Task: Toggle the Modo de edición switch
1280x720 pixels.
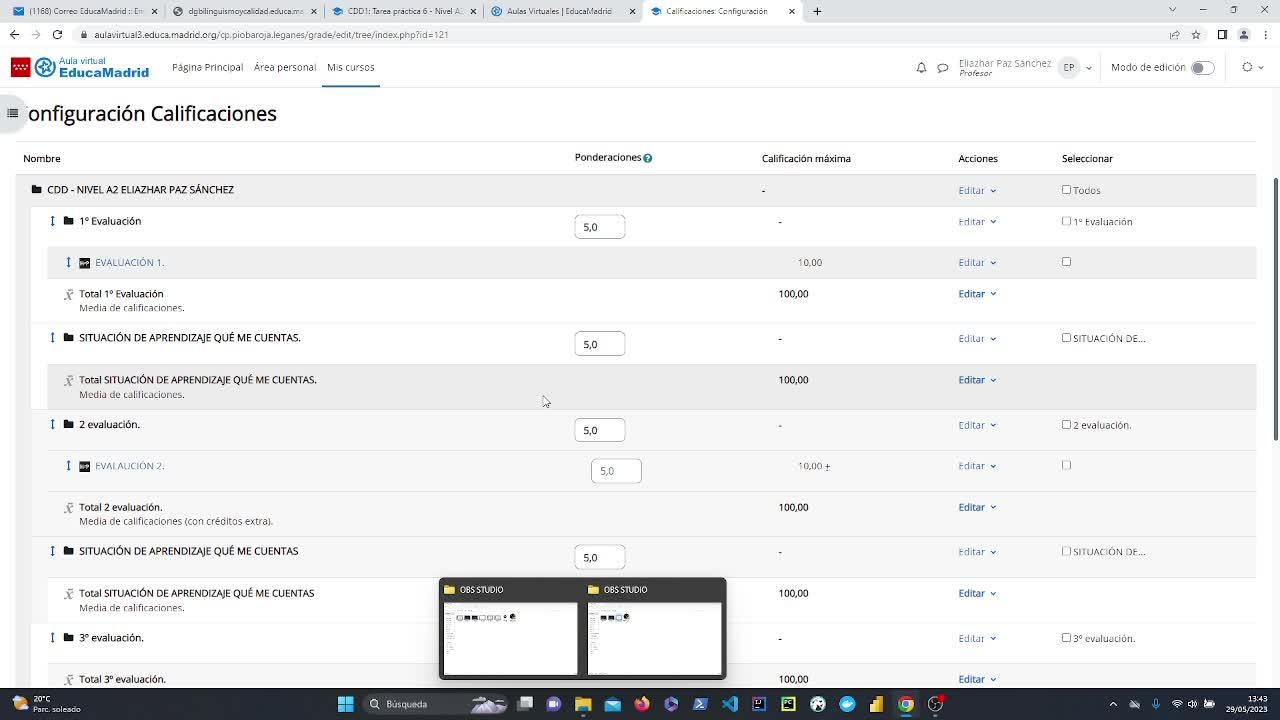Action: 1202,68
